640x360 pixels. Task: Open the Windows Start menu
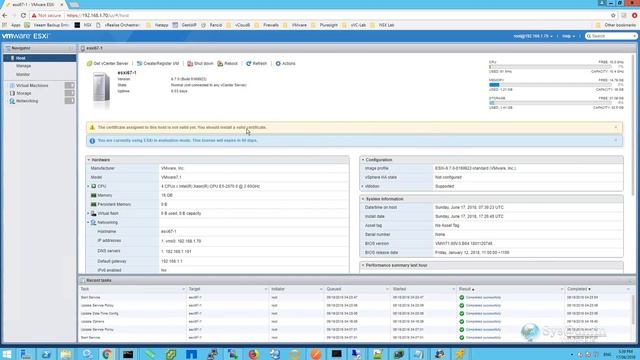click(x=7, y=354)
